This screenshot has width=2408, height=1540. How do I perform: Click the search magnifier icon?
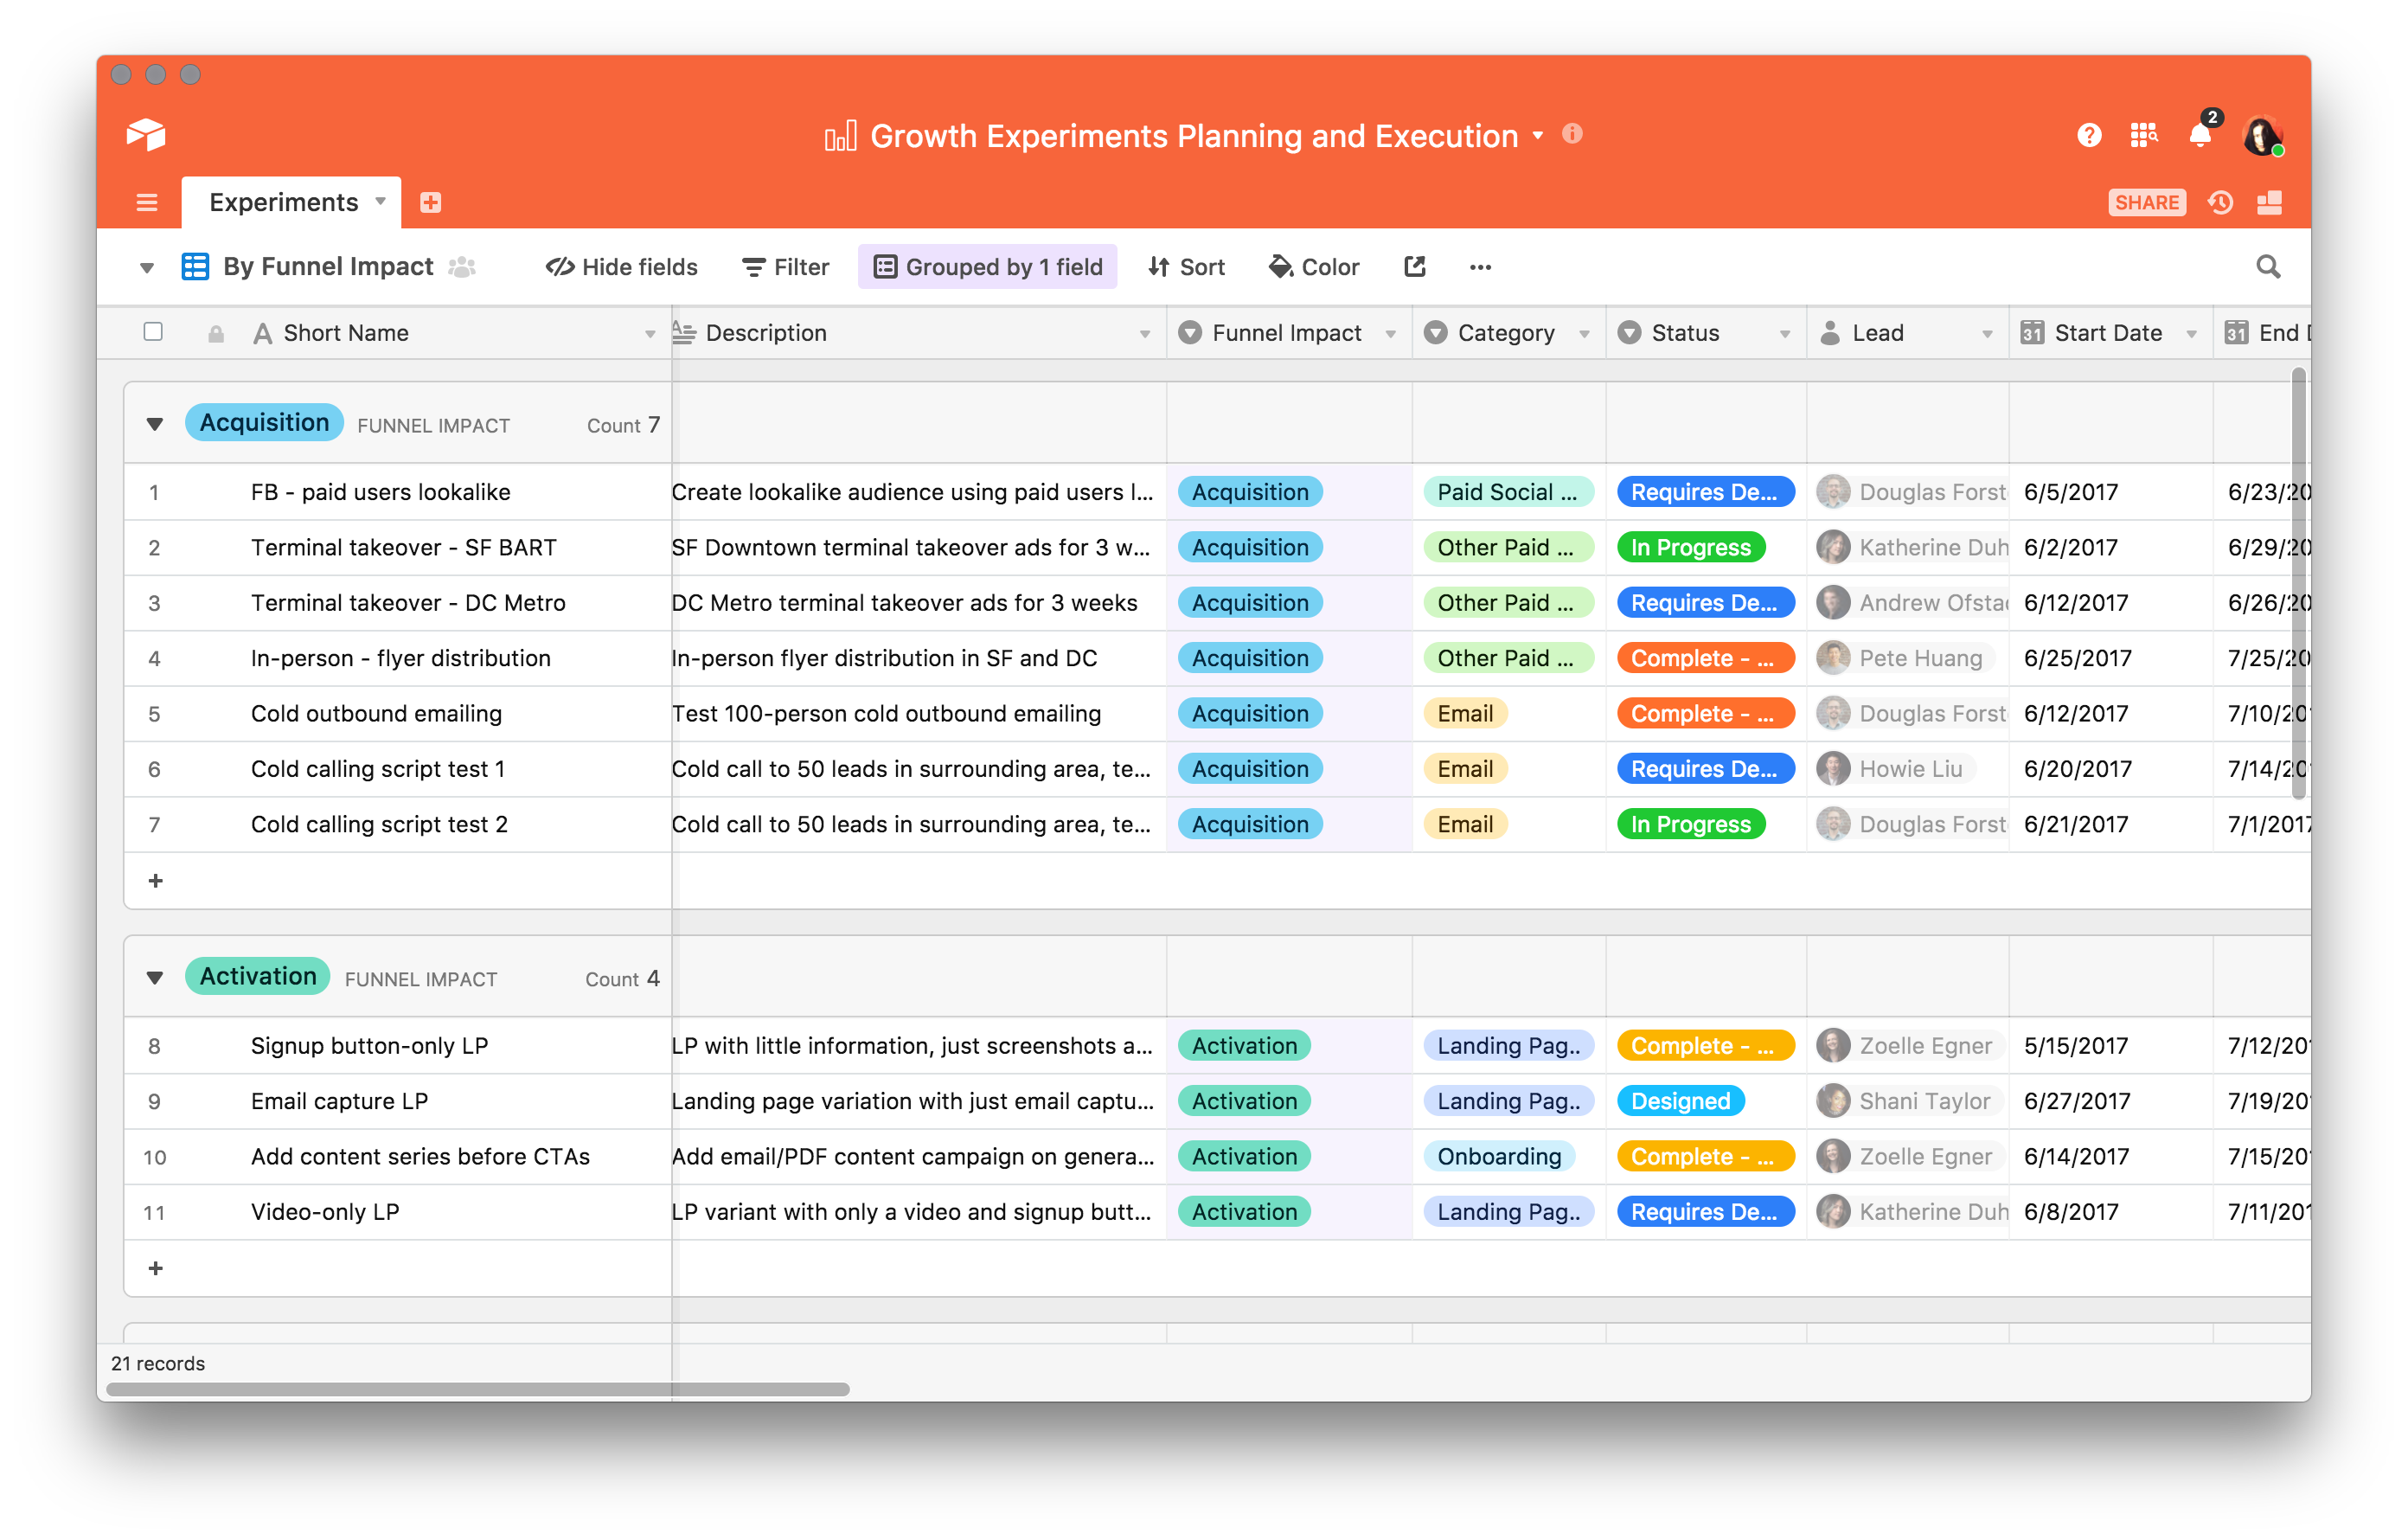pyautogui.click(x=2268, y=267)
